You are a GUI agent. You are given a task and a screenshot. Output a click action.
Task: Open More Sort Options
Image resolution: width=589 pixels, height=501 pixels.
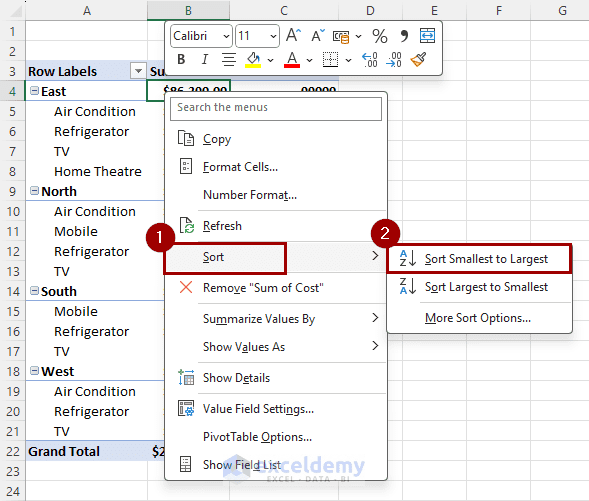tap(479, 318)
